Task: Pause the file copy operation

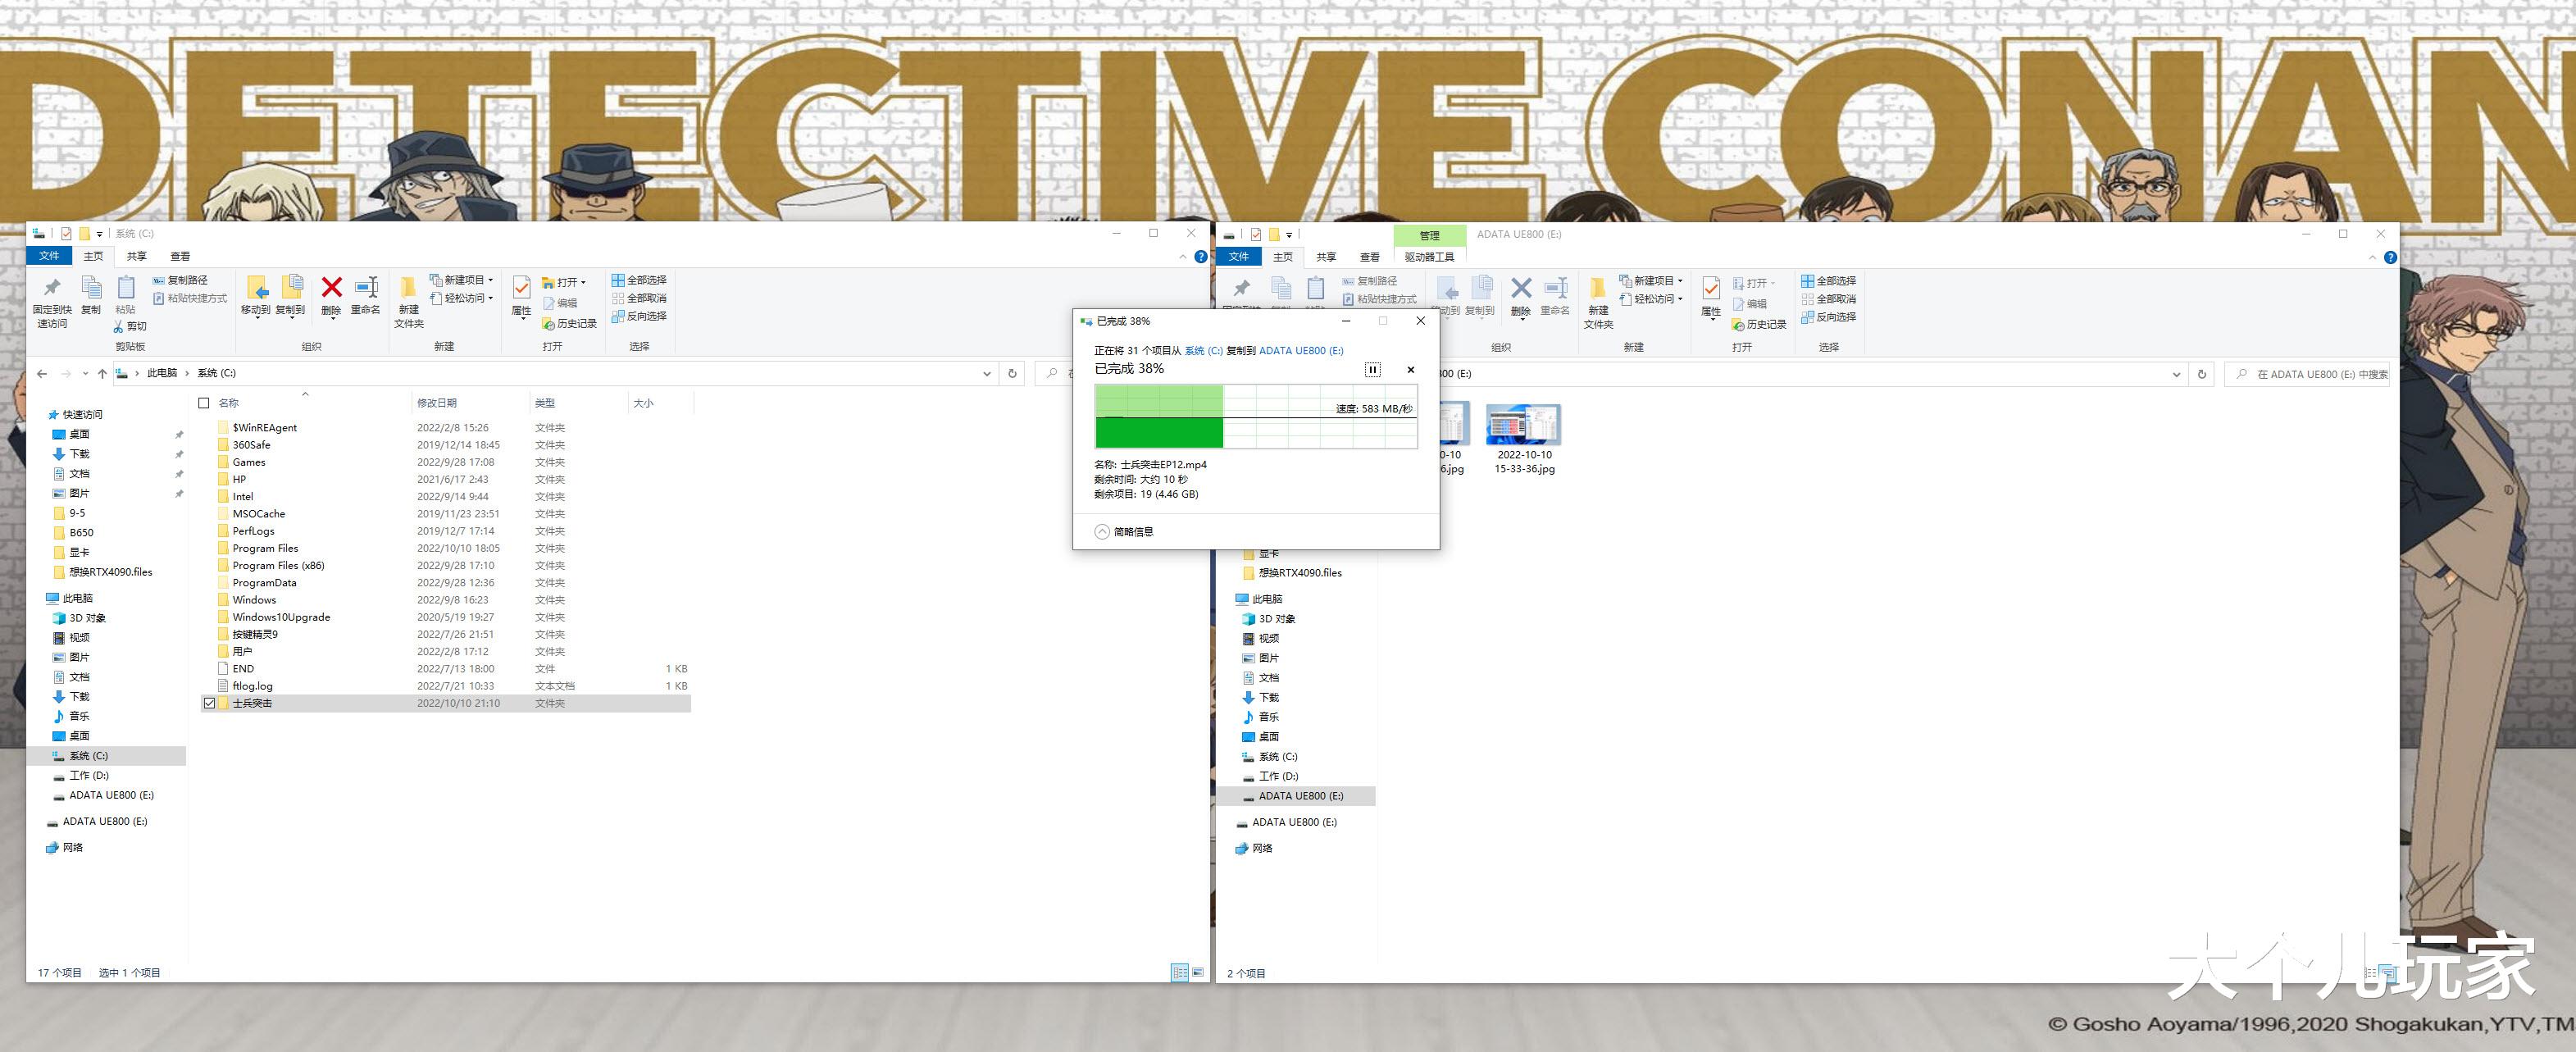Action: (1372, 370)
